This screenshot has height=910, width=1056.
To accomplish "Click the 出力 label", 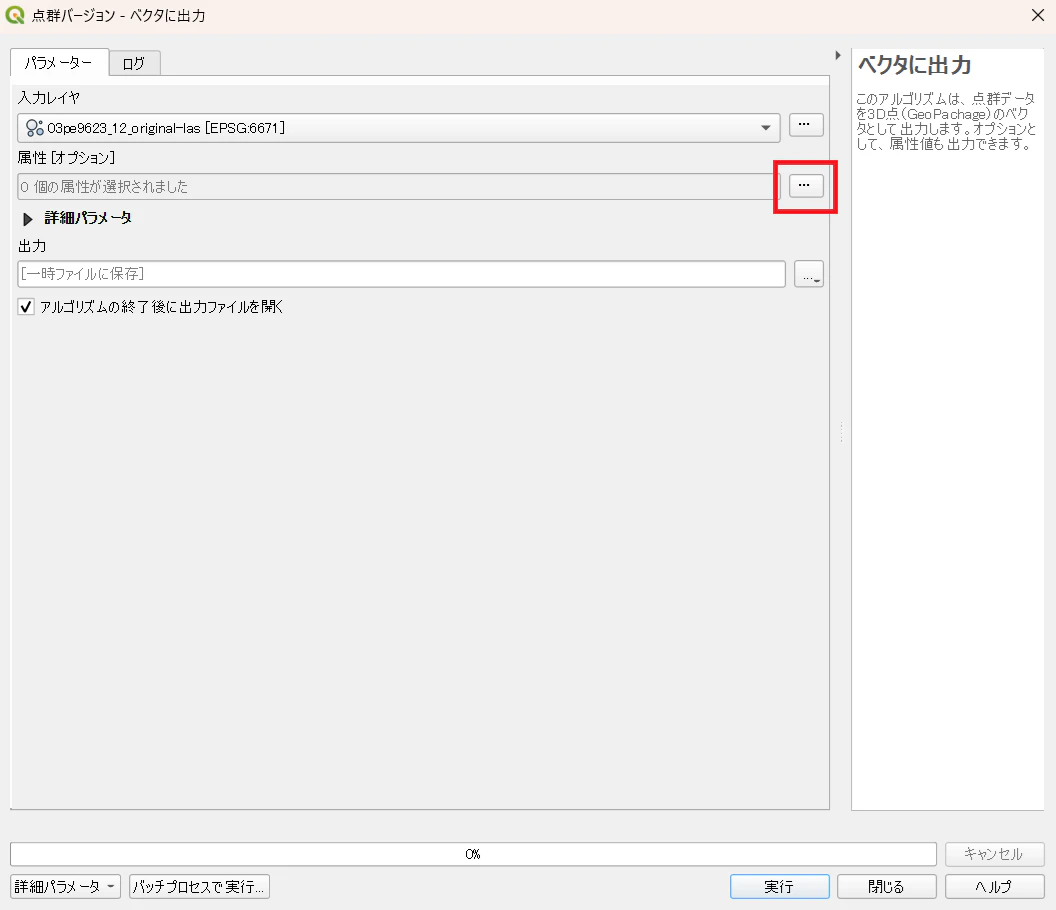I will pyautogui.click(x=32, y=246).
